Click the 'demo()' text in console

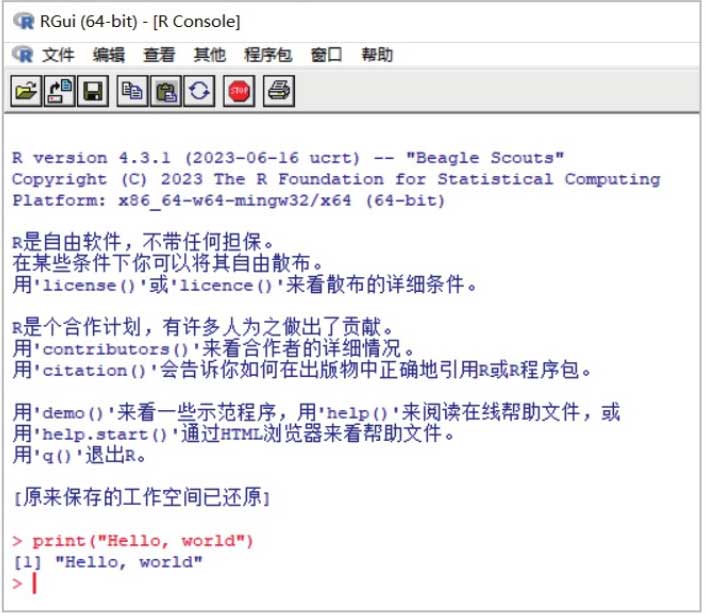72,413
